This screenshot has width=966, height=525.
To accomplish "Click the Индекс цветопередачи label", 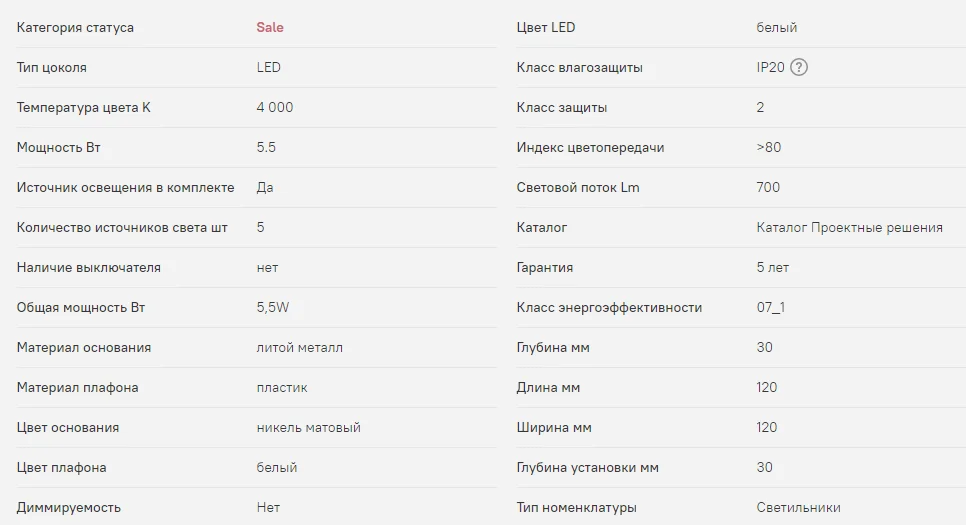I will (x=590, y=148).
